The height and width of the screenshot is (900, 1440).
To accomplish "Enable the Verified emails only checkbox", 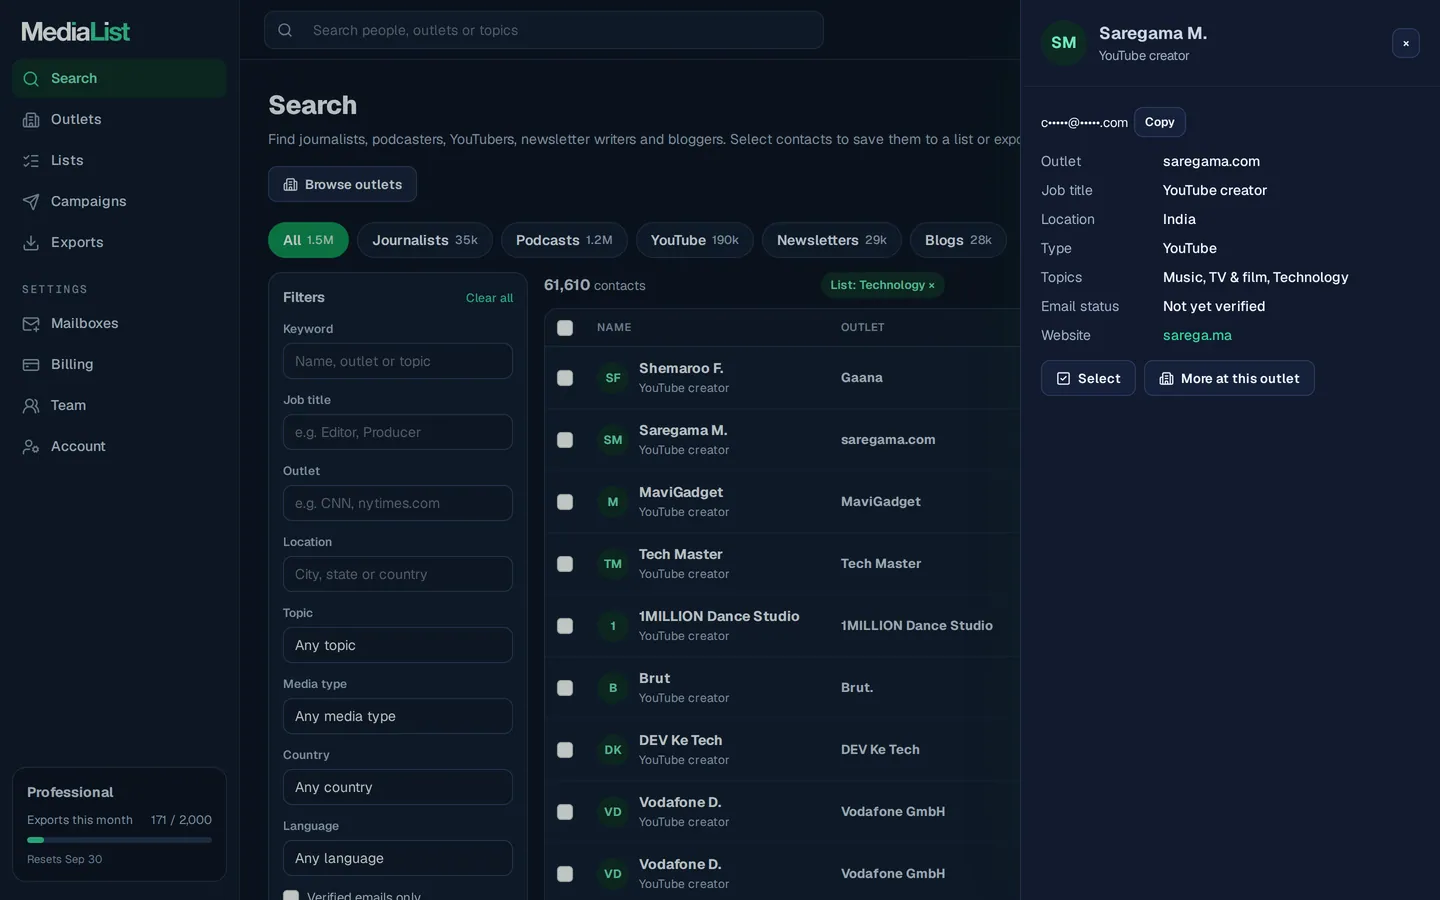I will (291, 896).
